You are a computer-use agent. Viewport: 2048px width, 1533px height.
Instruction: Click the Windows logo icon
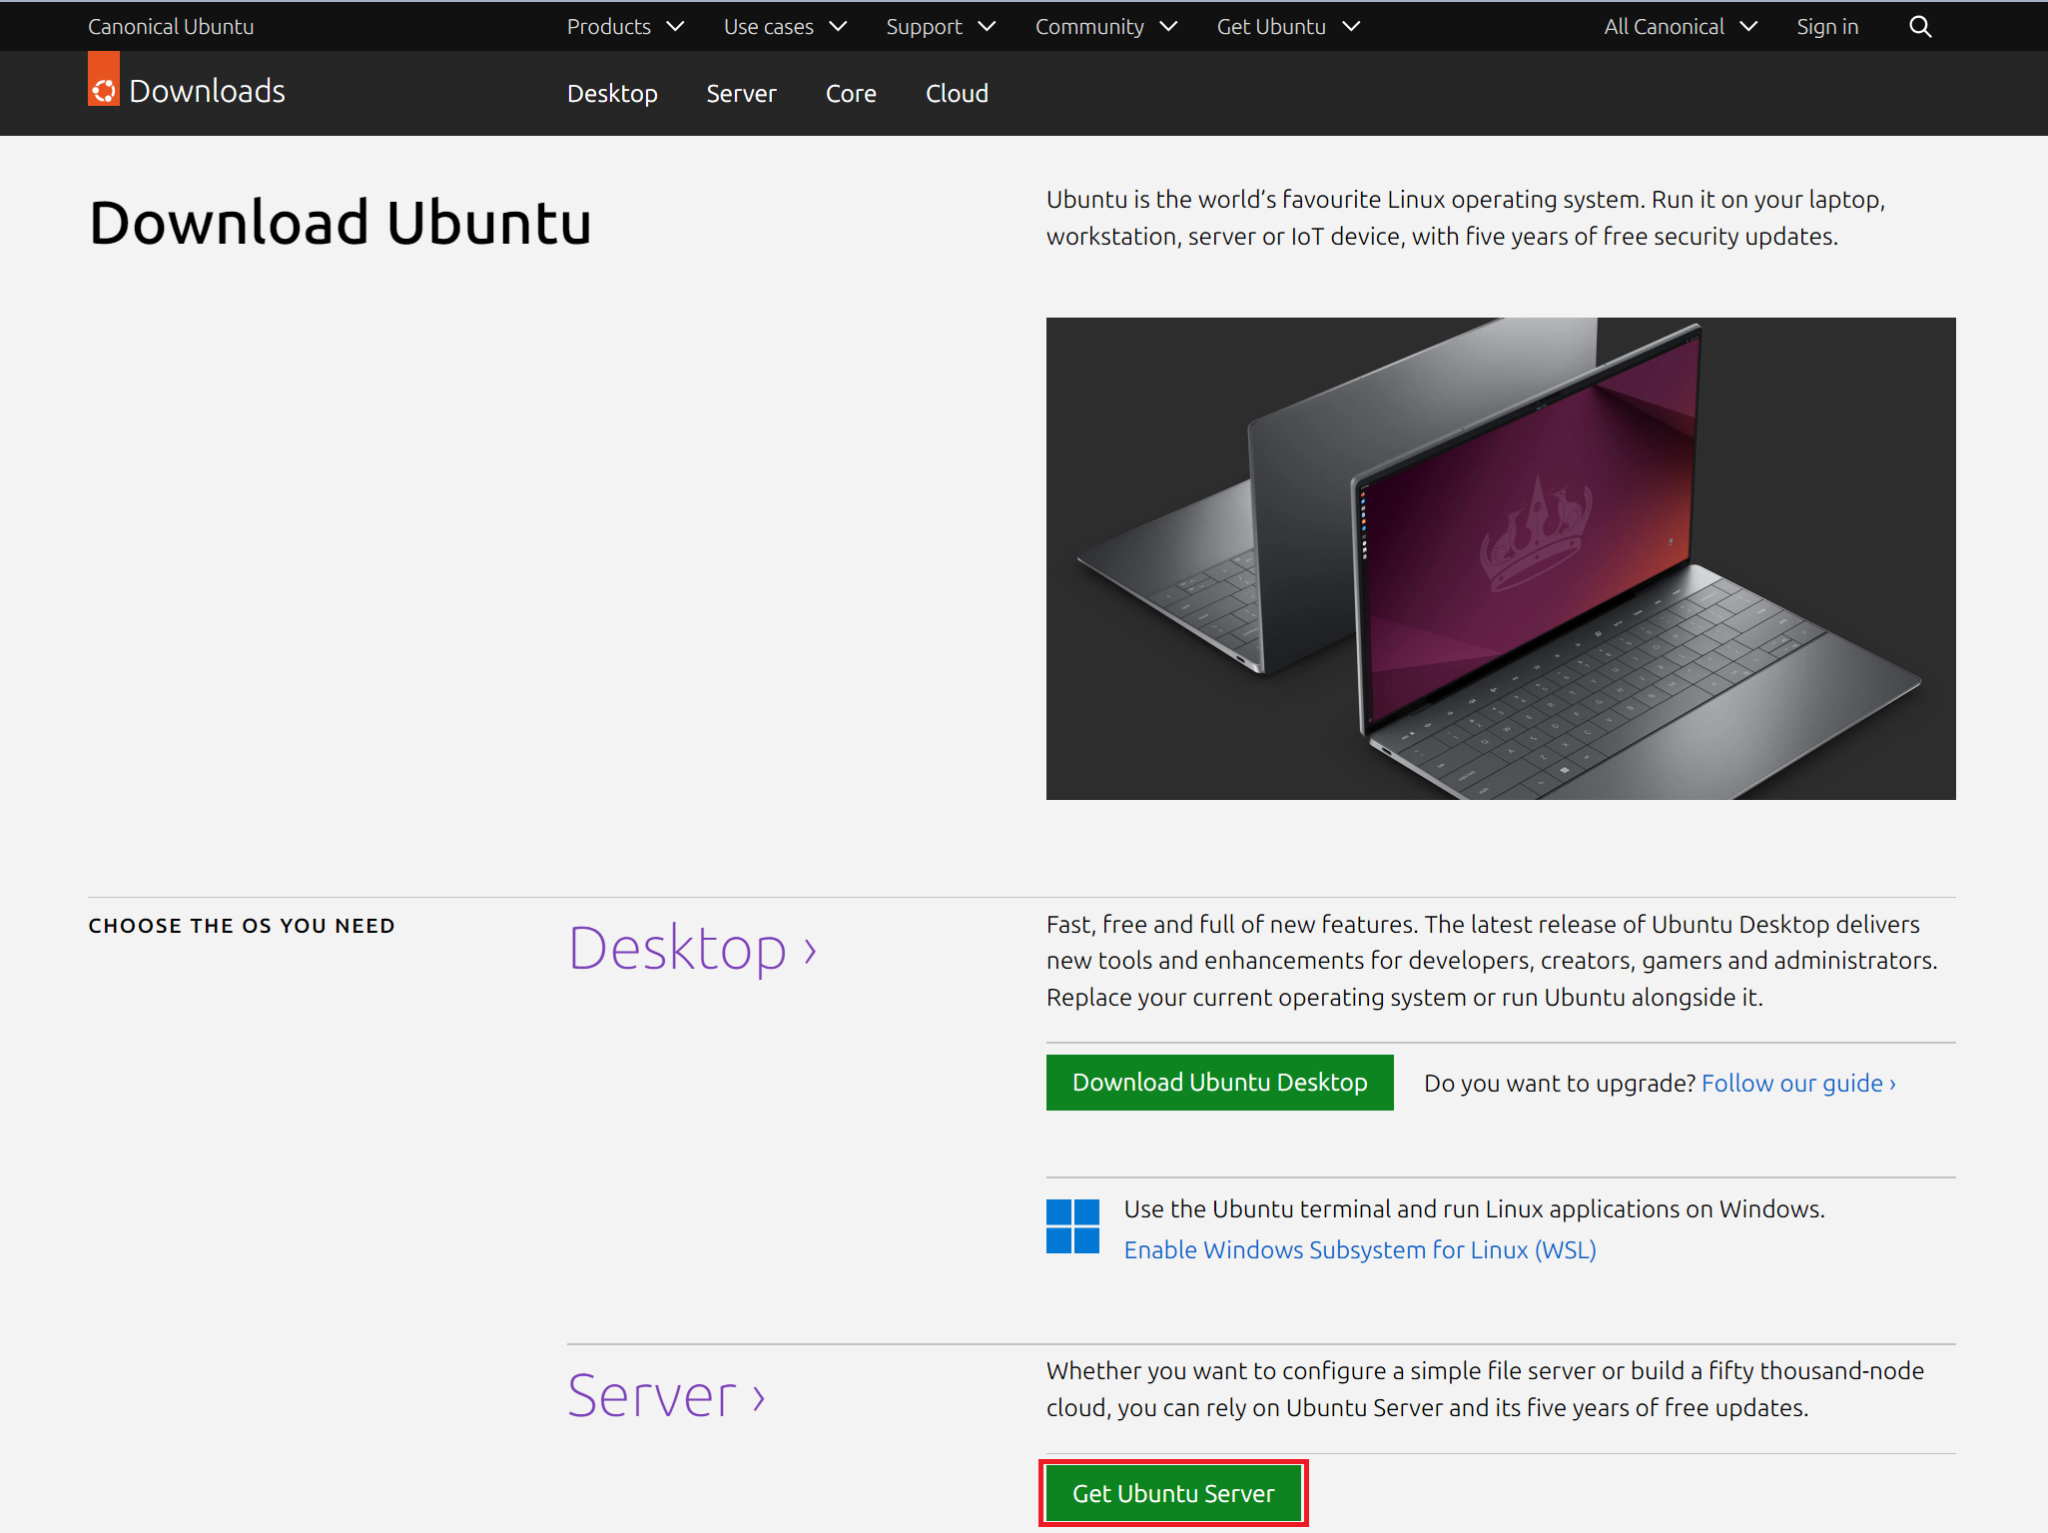click(1072, 1226)
